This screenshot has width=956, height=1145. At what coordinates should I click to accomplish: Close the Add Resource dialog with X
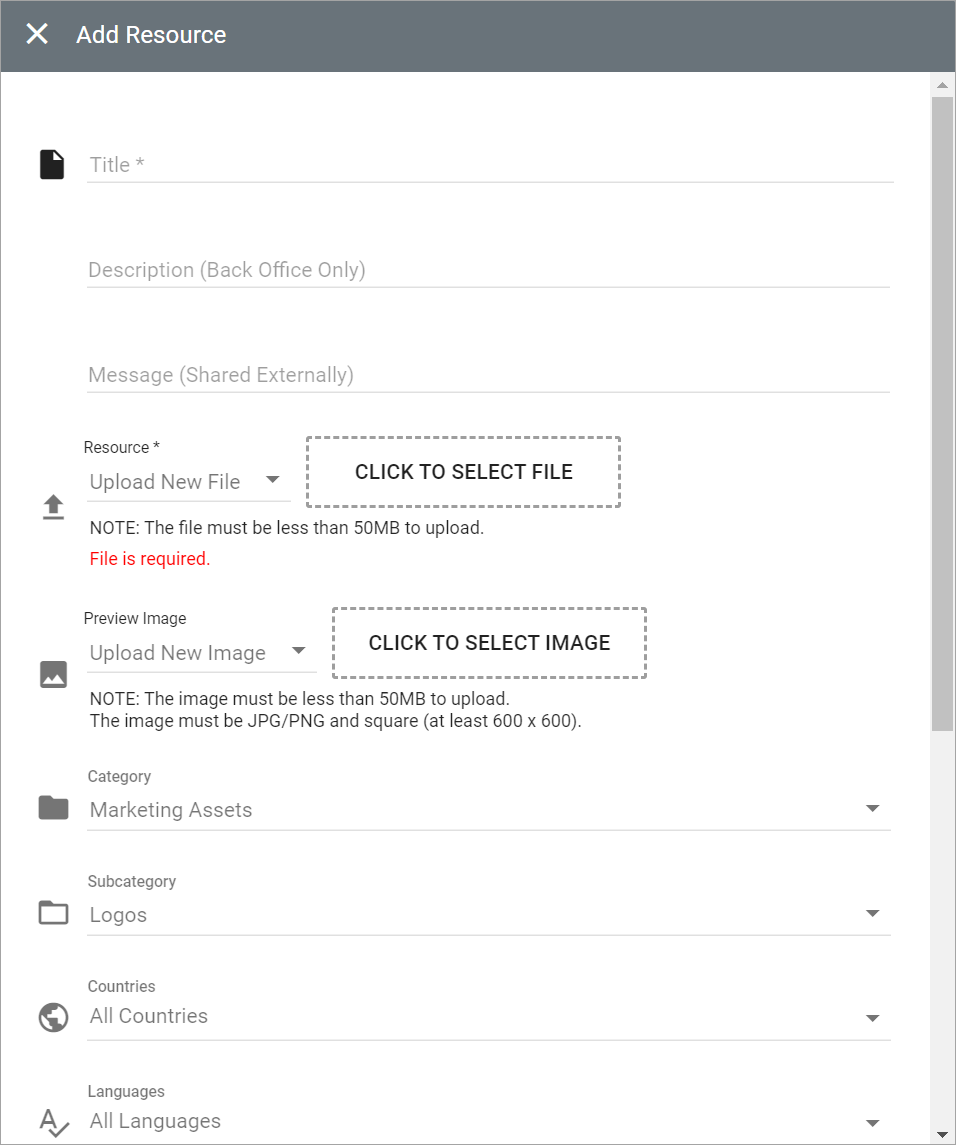pyautogui.click(x=37, y=34)
